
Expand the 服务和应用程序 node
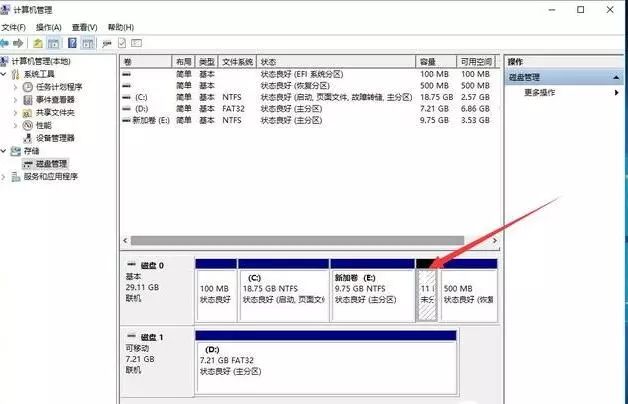(4, 177)
